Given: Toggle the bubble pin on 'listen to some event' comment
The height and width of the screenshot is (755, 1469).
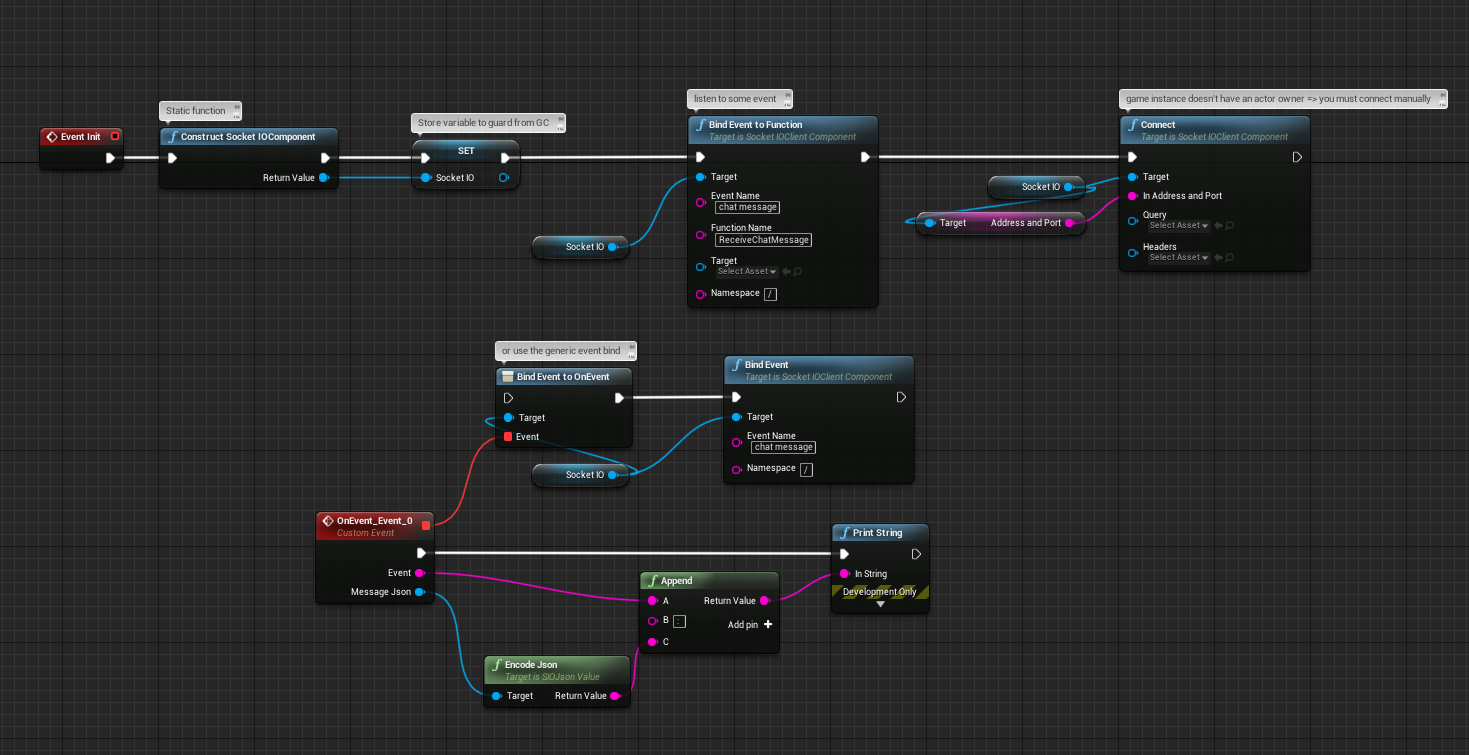Looking at the screenshot, I should (x=786, y=98).
